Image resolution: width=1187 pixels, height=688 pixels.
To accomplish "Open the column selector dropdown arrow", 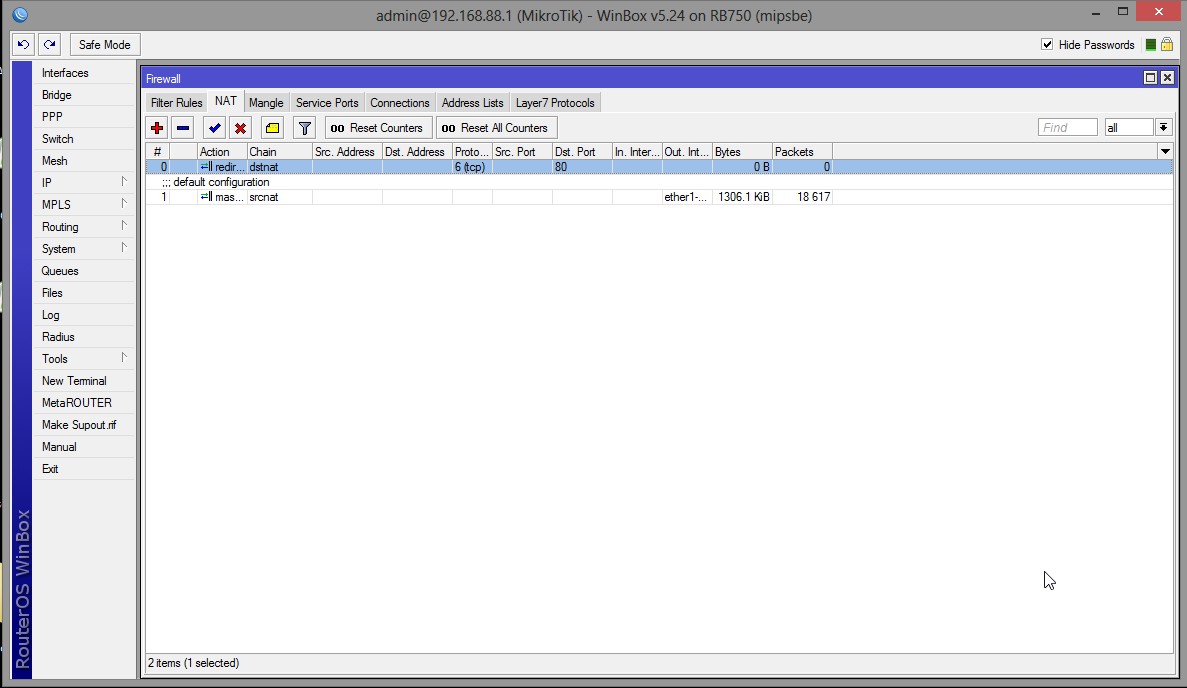I will pos(1165,151).
